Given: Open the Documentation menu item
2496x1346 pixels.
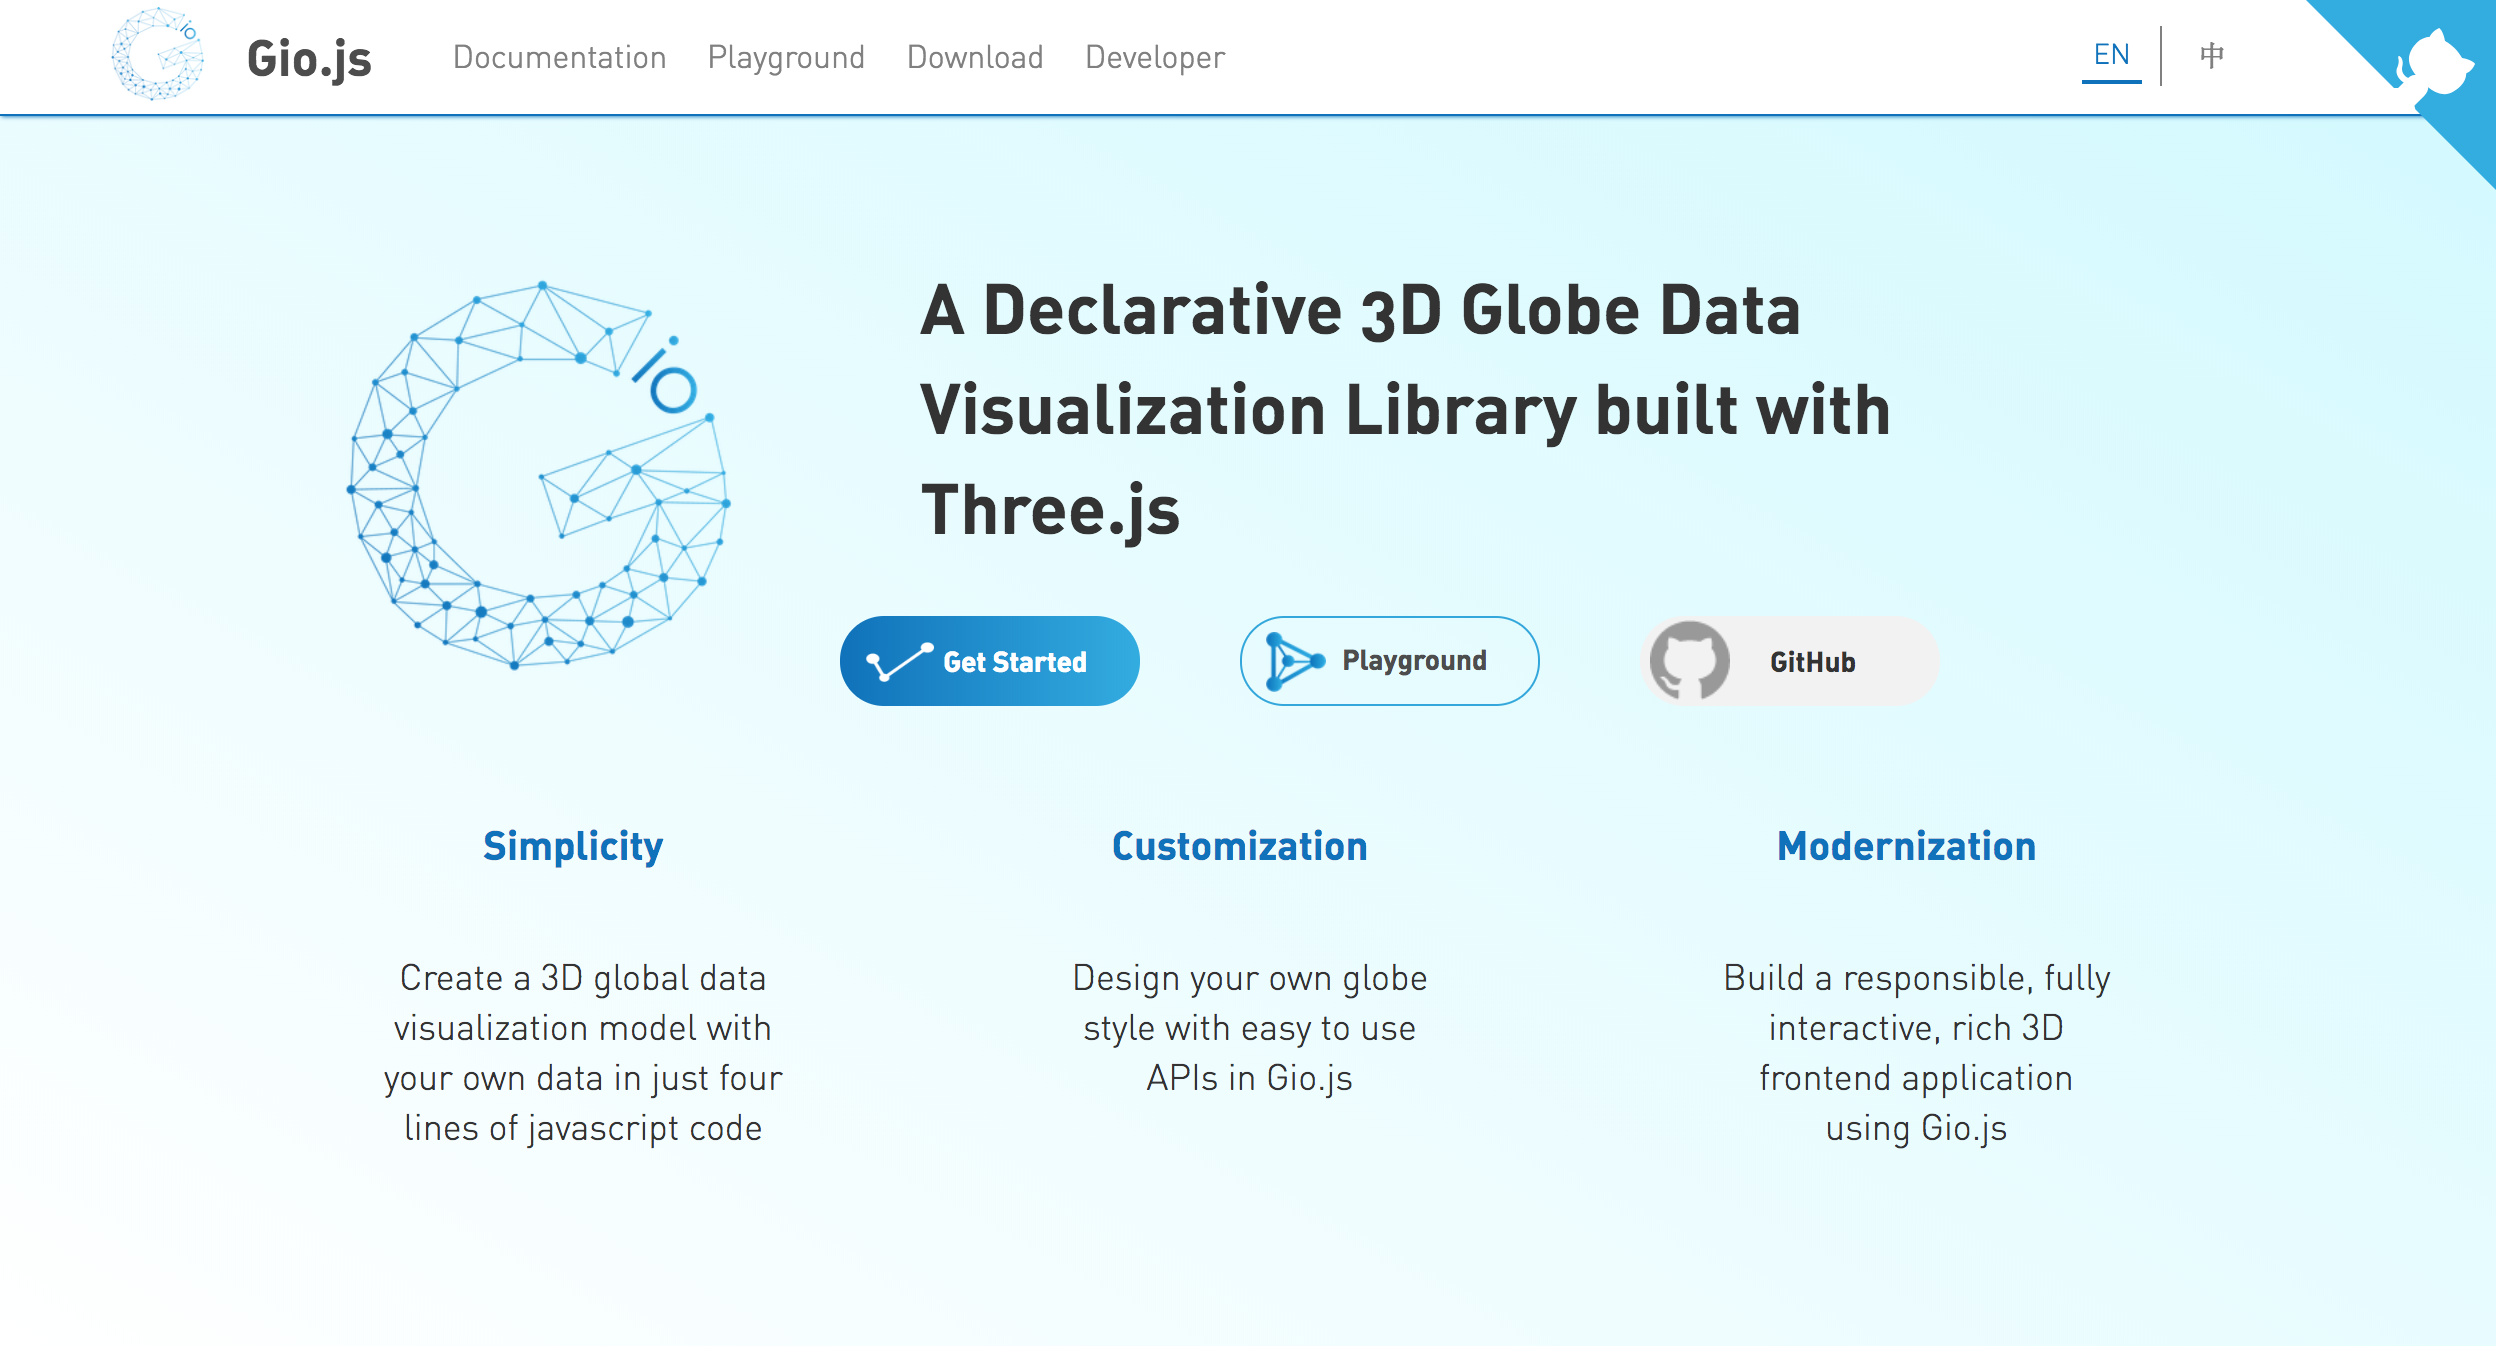Looking at the screenshot, I should click(x=560, y=57).
